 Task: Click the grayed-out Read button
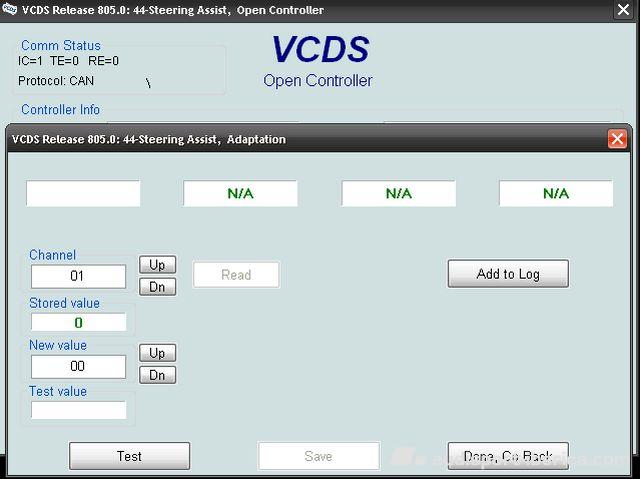coord(236,275)
